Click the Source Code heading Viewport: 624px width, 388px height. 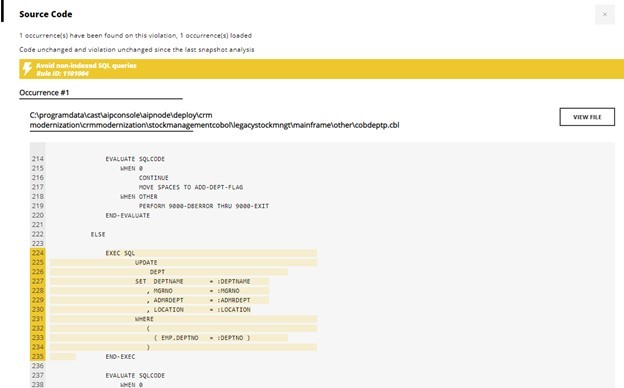(46, 14)
